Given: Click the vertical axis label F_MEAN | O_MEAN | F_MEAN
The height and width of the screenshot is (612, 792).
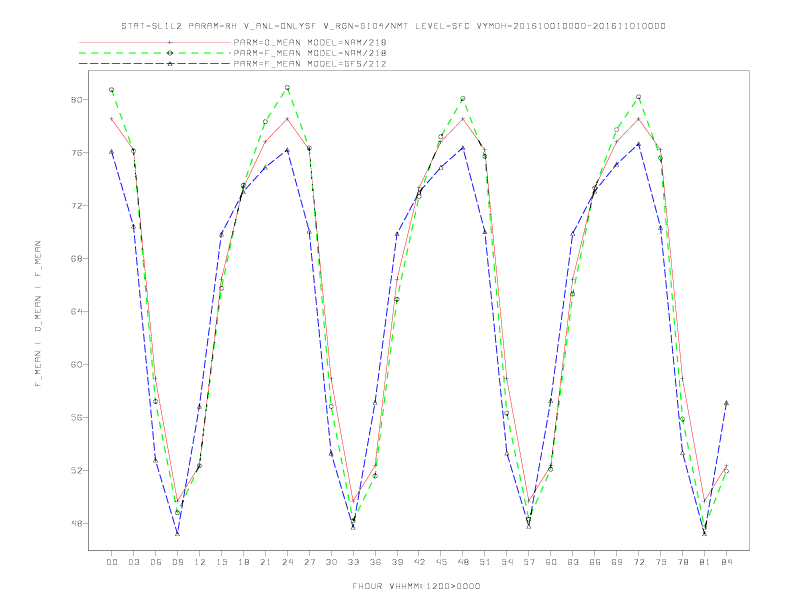Looking at the screenshot, I should coord(38,314).
